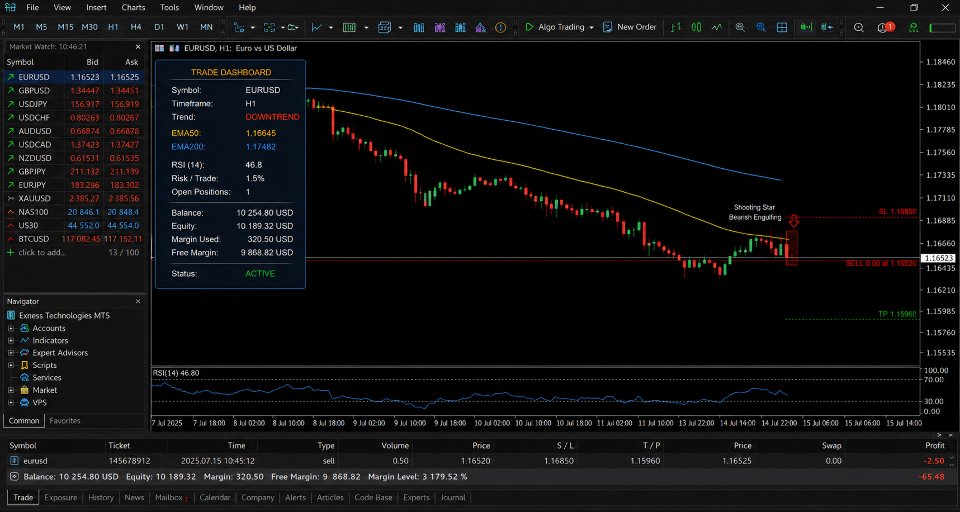This screenshot has width=960, height=512.
Task: Open the File menu
Action: point(32,7)
